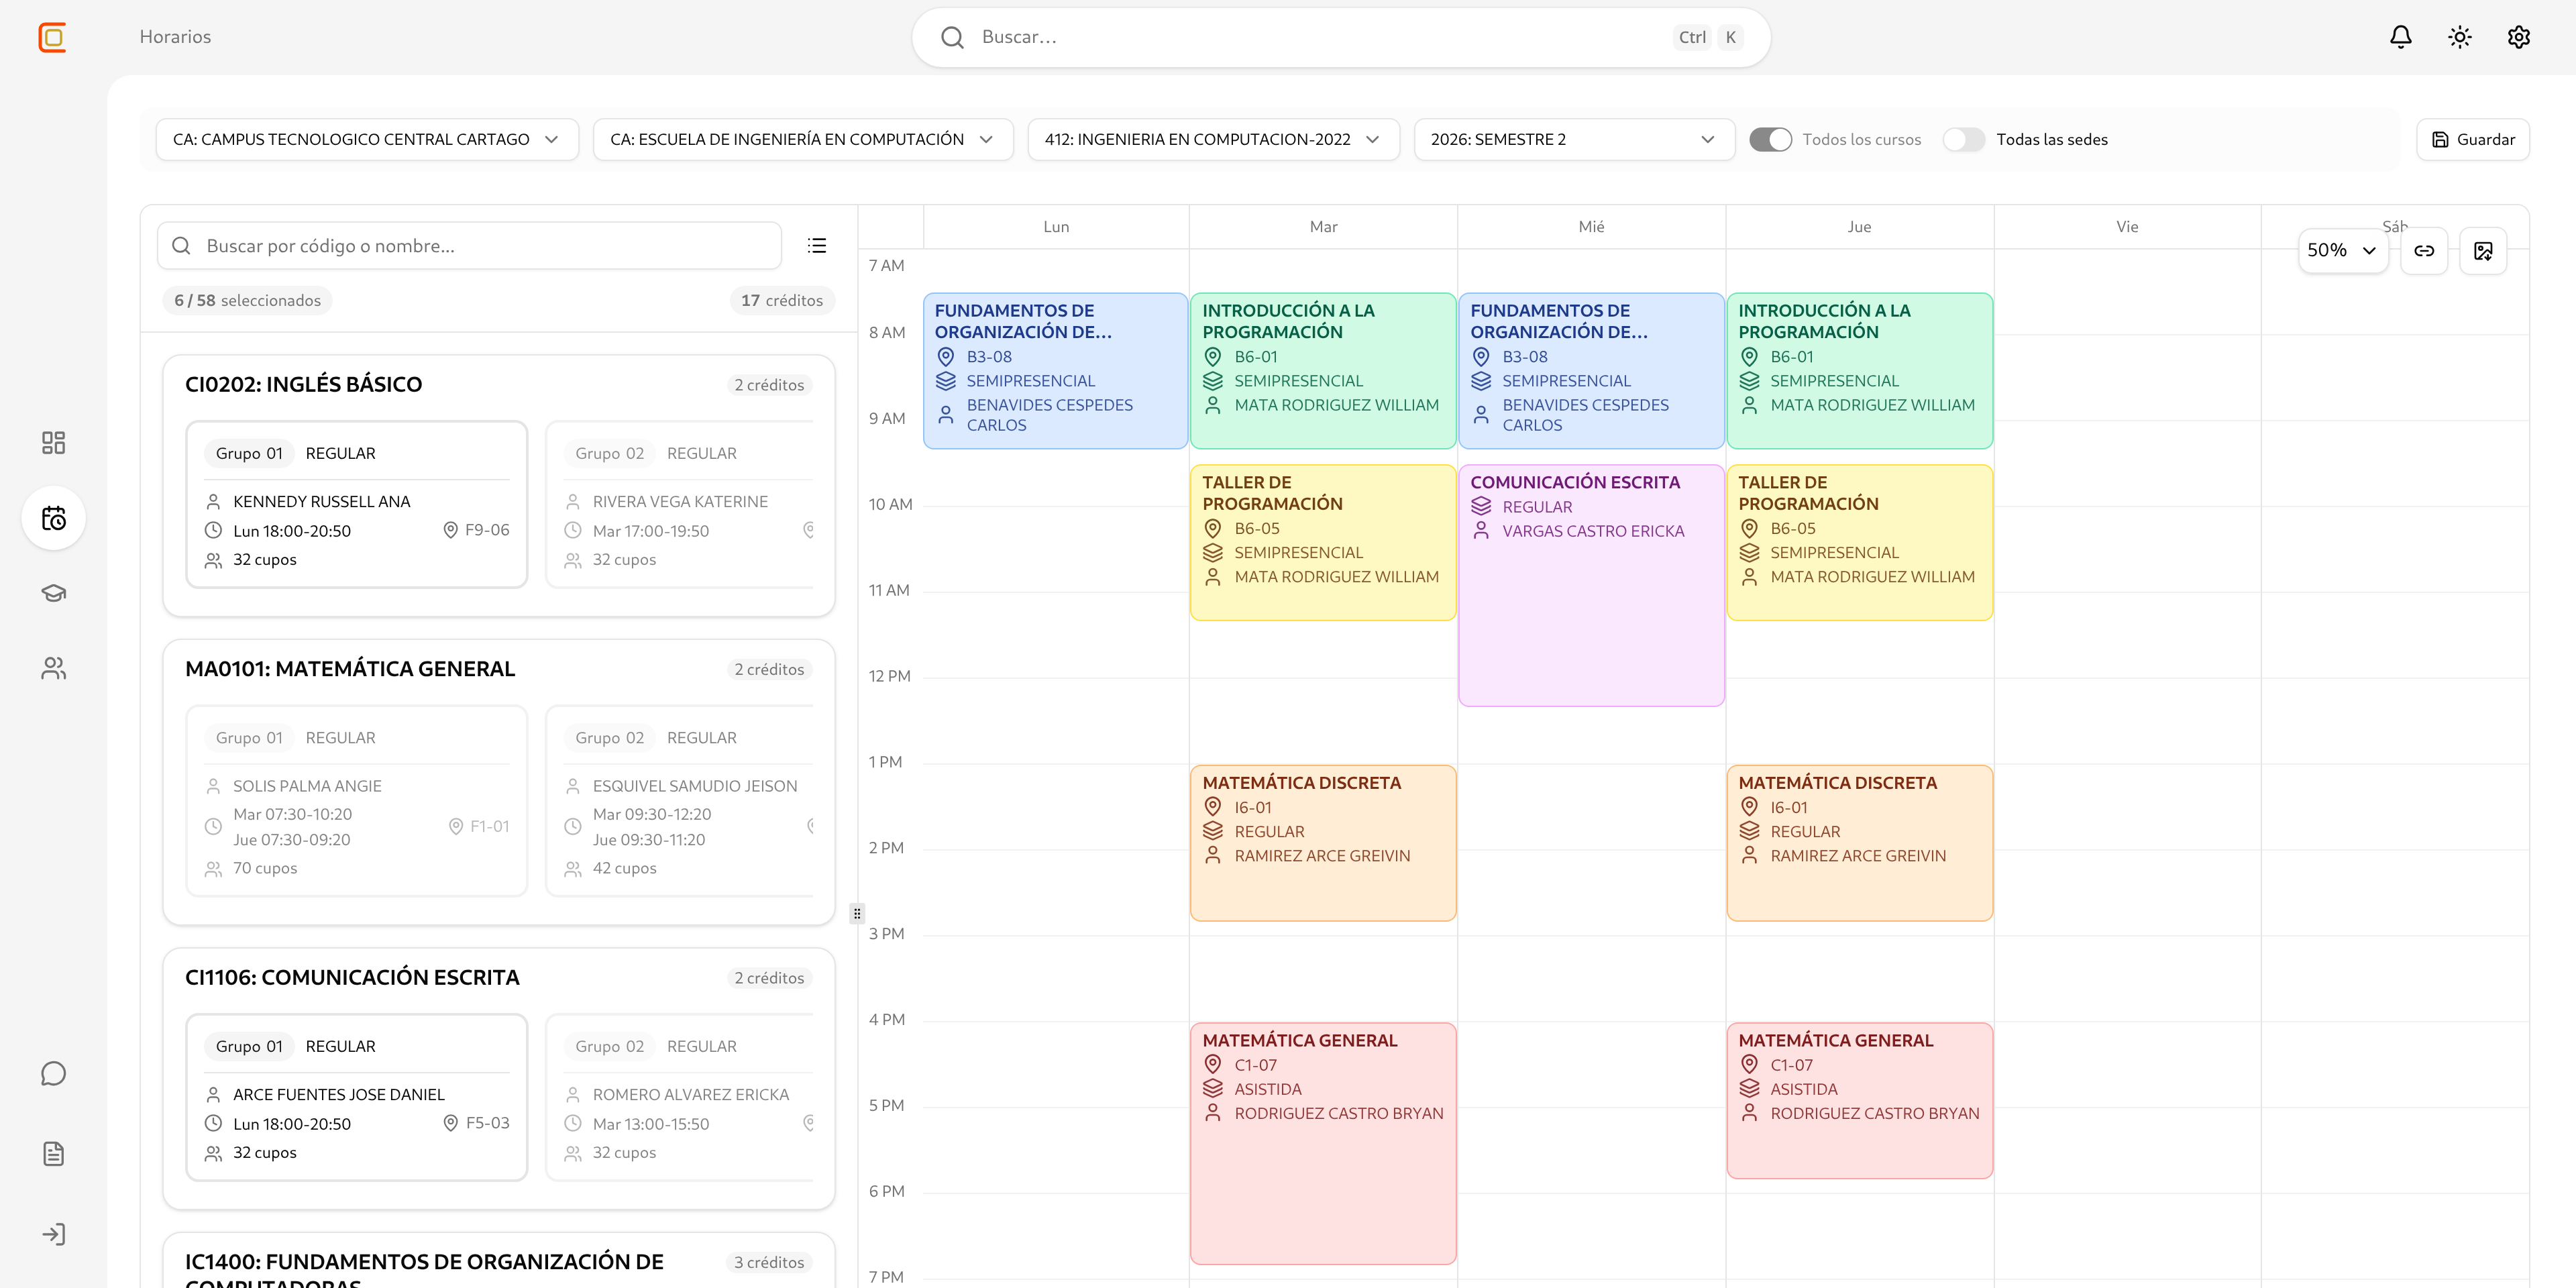Click the Mar day column header
This screenshot has width=2576, height=1288.
pos(1323,227)
